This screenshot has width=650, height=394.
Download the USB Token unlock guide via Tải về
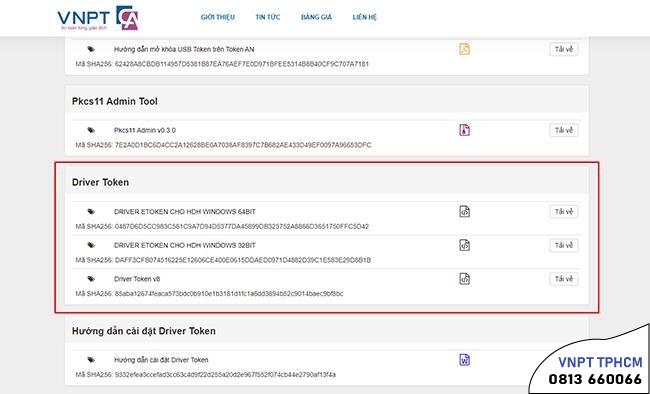[564, 49]
